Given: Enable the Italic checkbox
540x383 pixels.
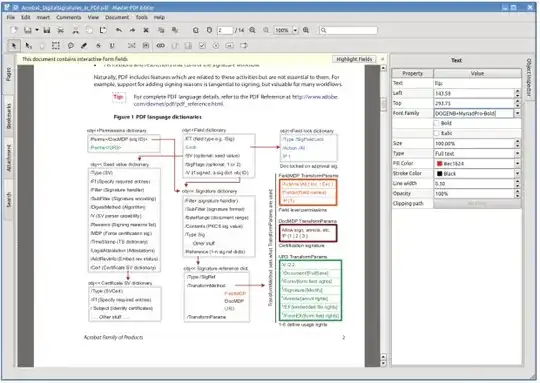Looking at the screenshot, I should tap(436, 133).
